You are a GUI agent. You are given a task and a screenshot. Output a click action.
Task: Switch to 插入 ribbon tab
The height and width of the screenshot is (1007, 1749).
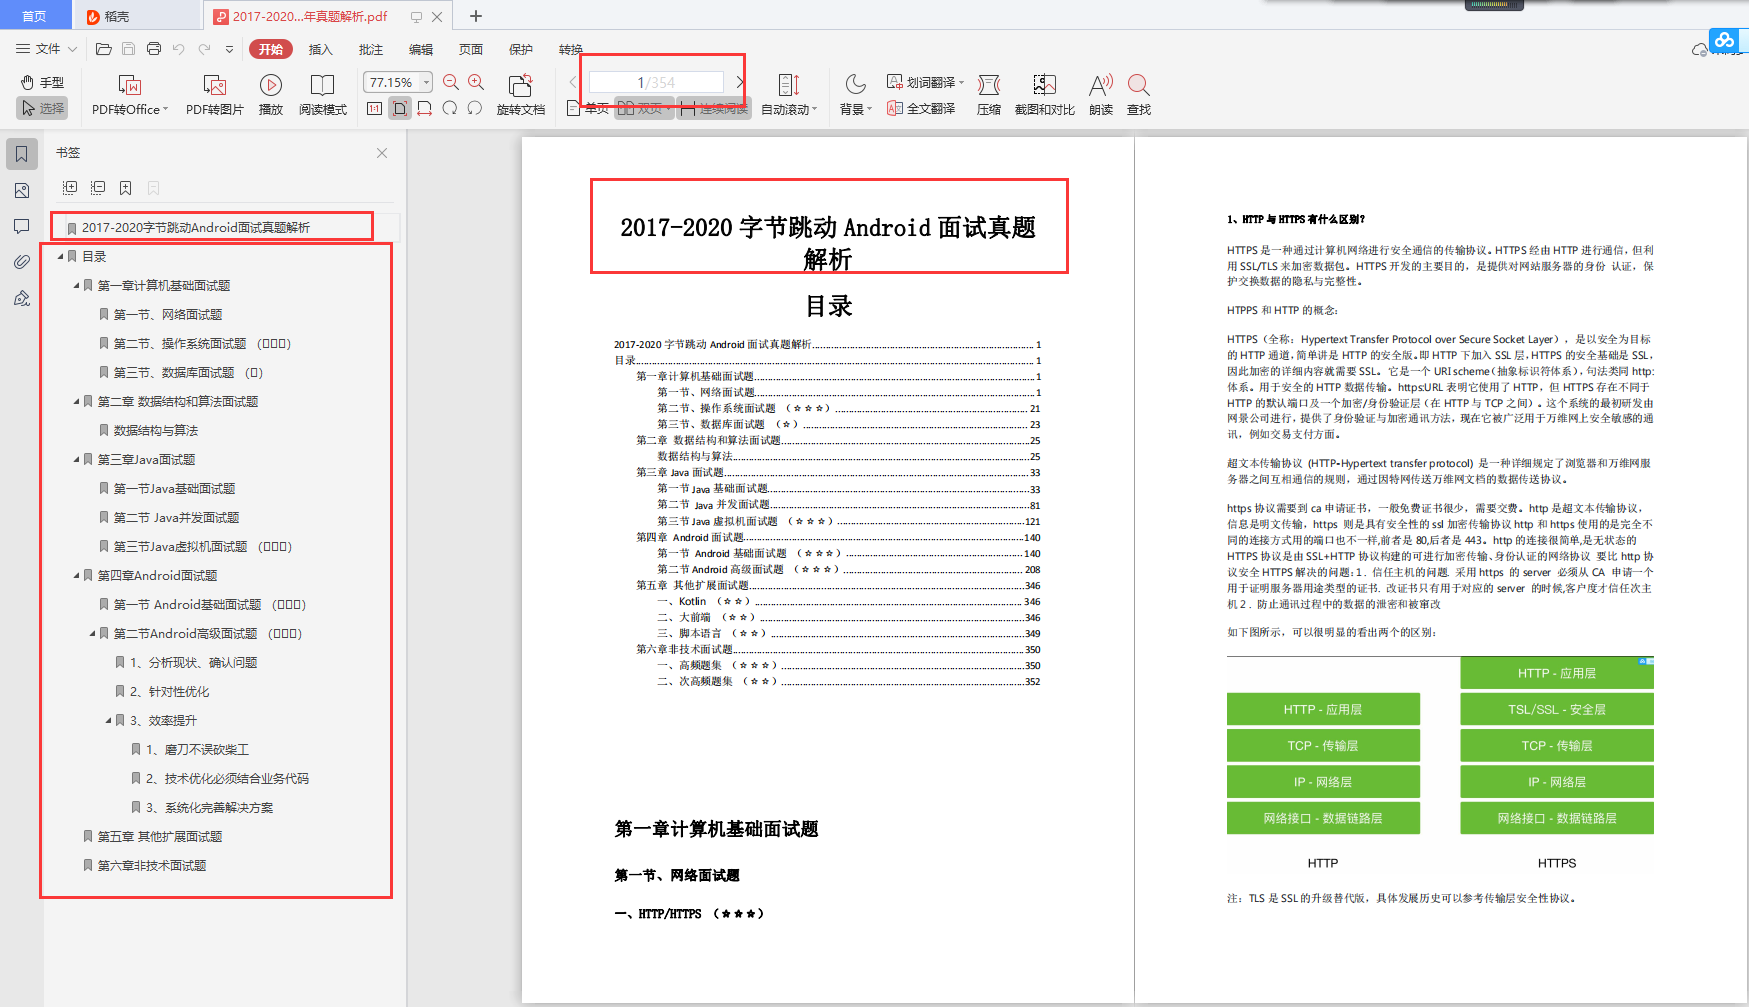[320, 49]
